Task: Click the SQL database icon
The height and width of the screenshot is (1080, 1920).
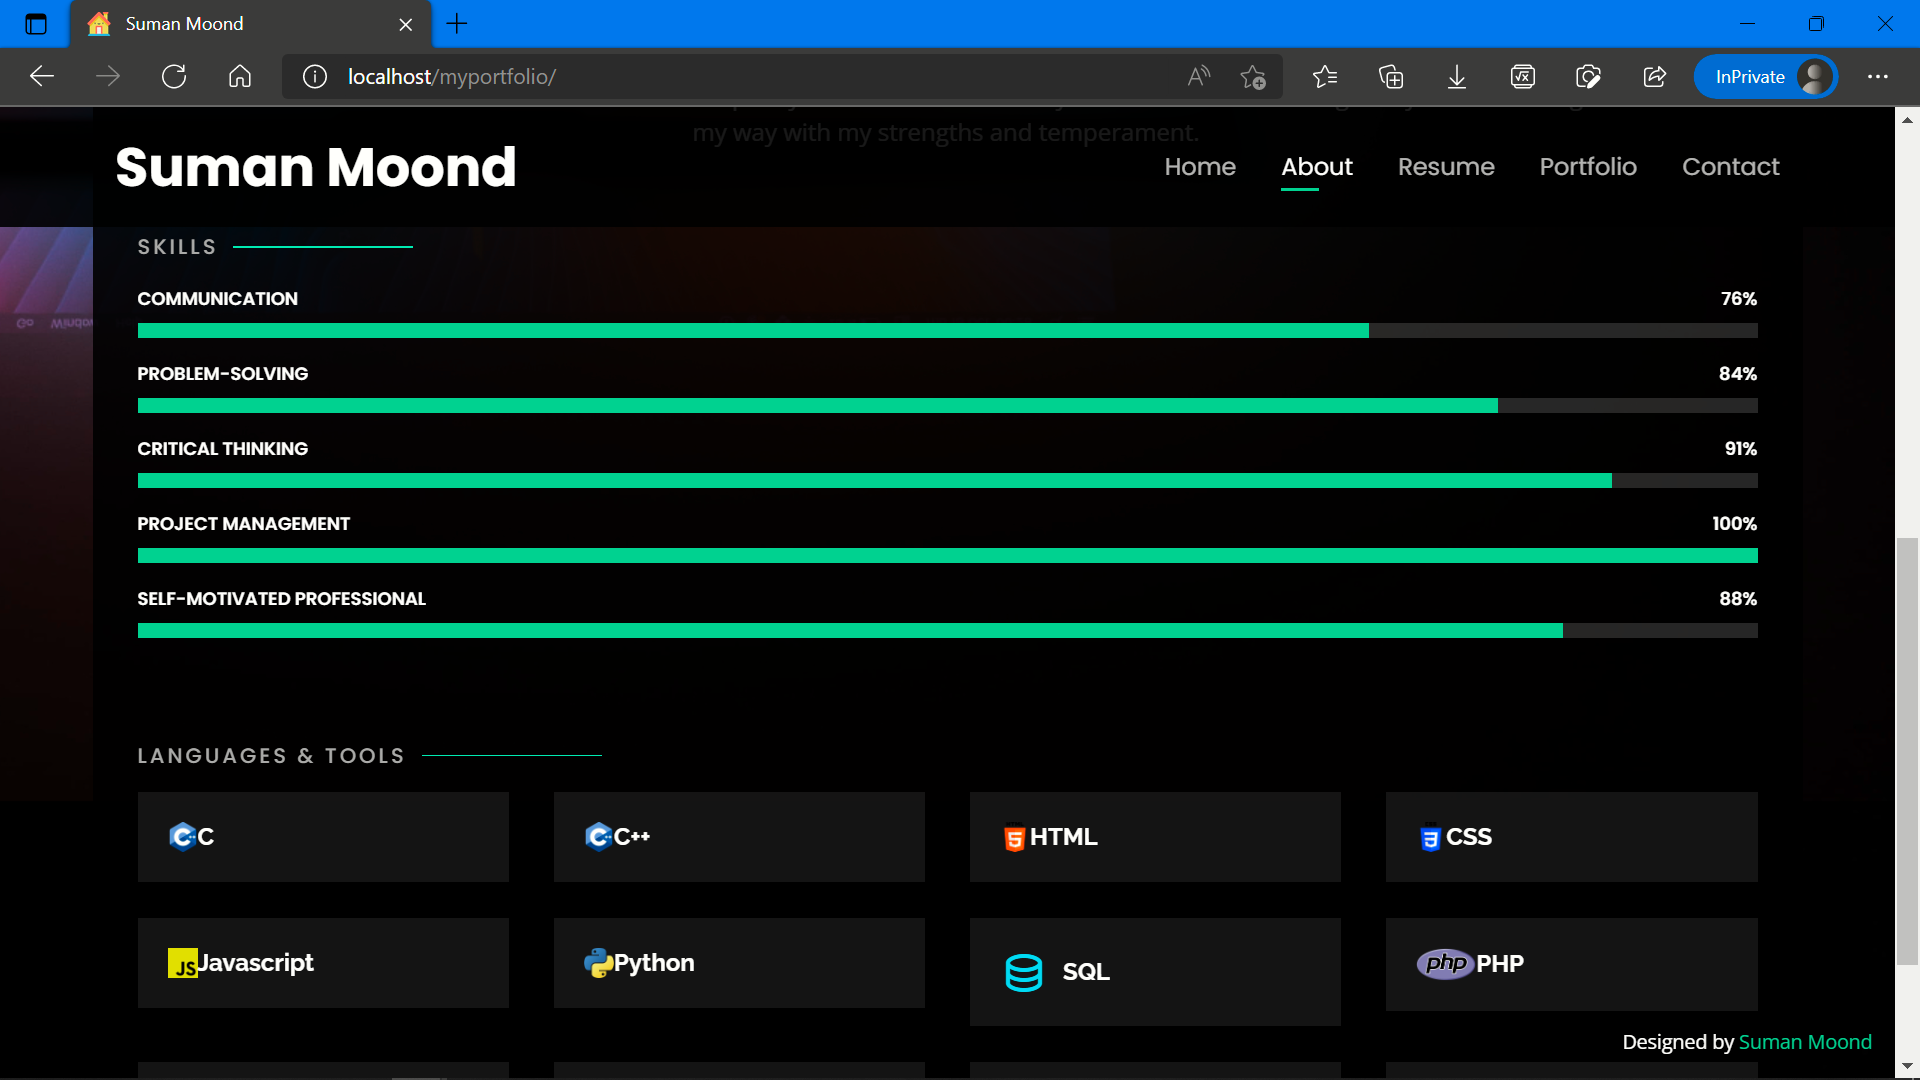Action: point(1024,972)
